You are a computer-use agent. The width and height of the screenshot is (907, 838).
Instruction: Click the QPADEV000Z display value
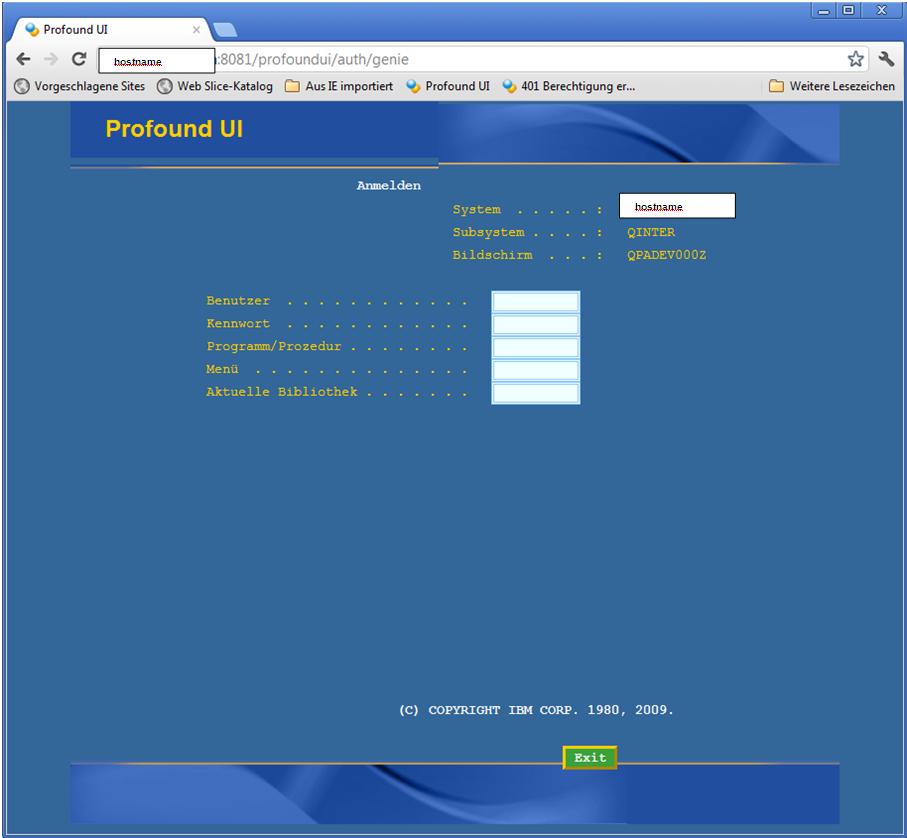pyautogui.click(x=666, y=255)
